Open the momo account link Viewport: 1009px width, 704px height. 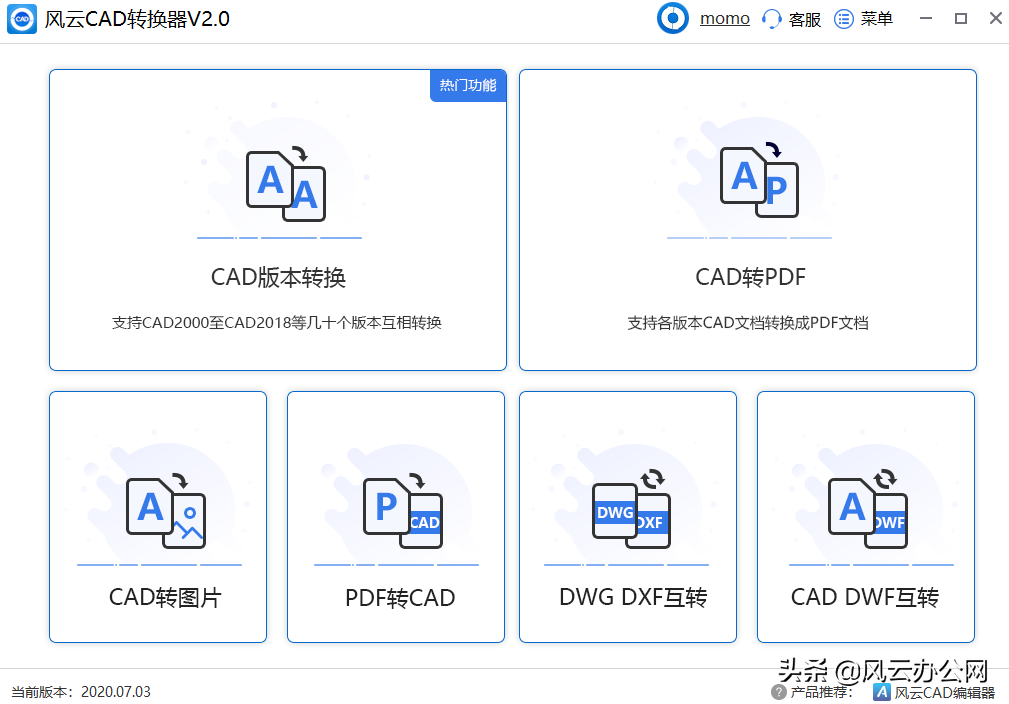pos(725,19)
